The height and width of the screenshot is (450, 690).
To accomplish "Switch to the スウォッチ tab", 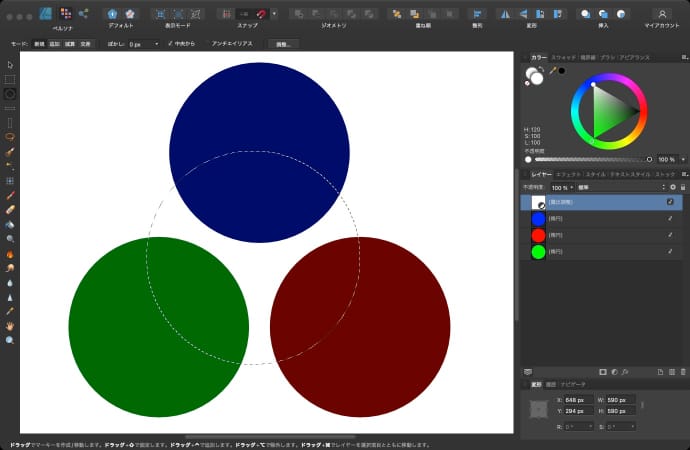I will (564, 58).
